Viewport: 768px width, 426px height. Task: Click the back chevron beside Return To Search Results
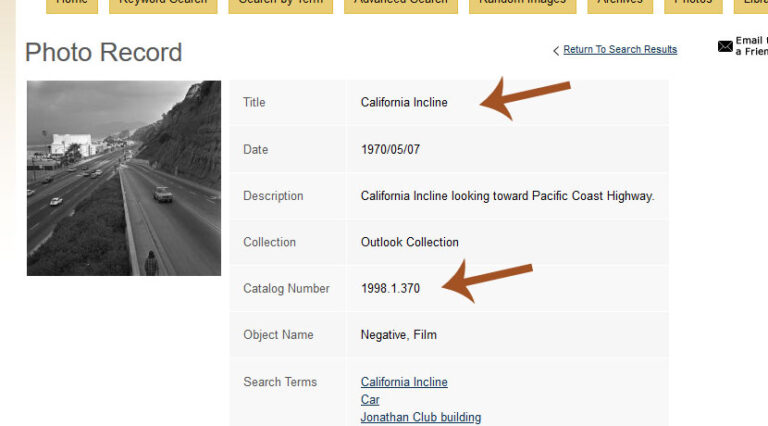(x=556, y=50)
